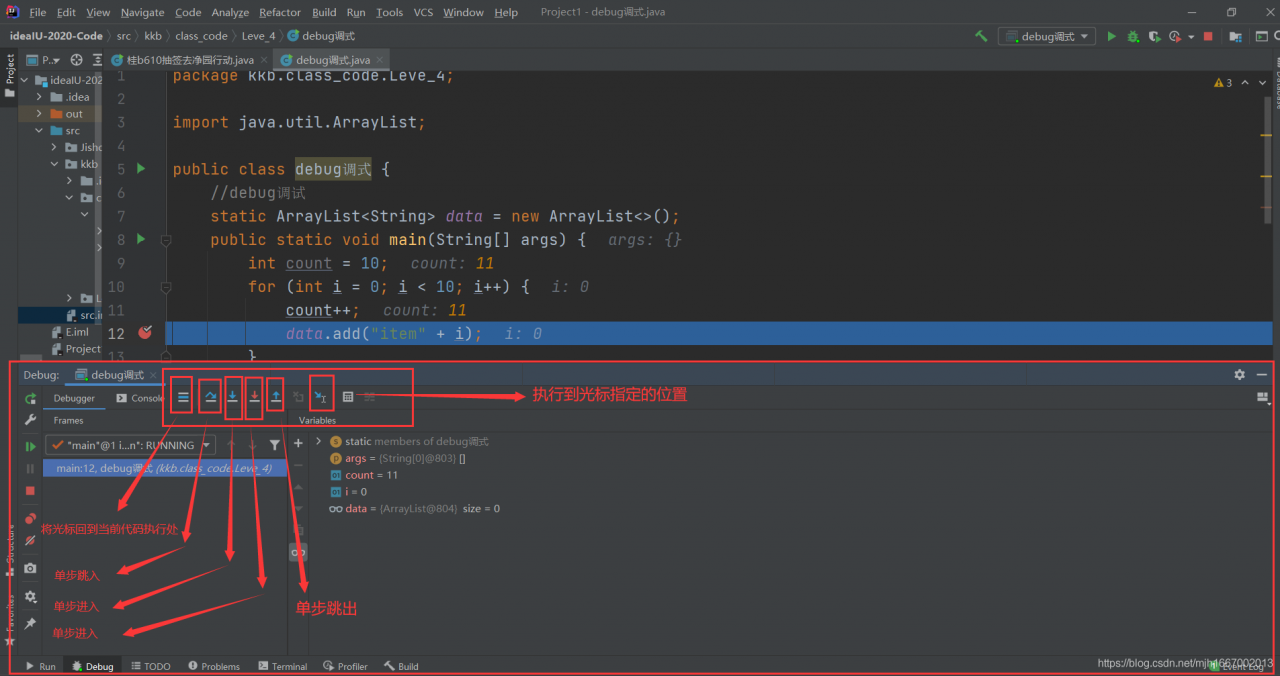Click the Run tool window button

pos(41,666)
